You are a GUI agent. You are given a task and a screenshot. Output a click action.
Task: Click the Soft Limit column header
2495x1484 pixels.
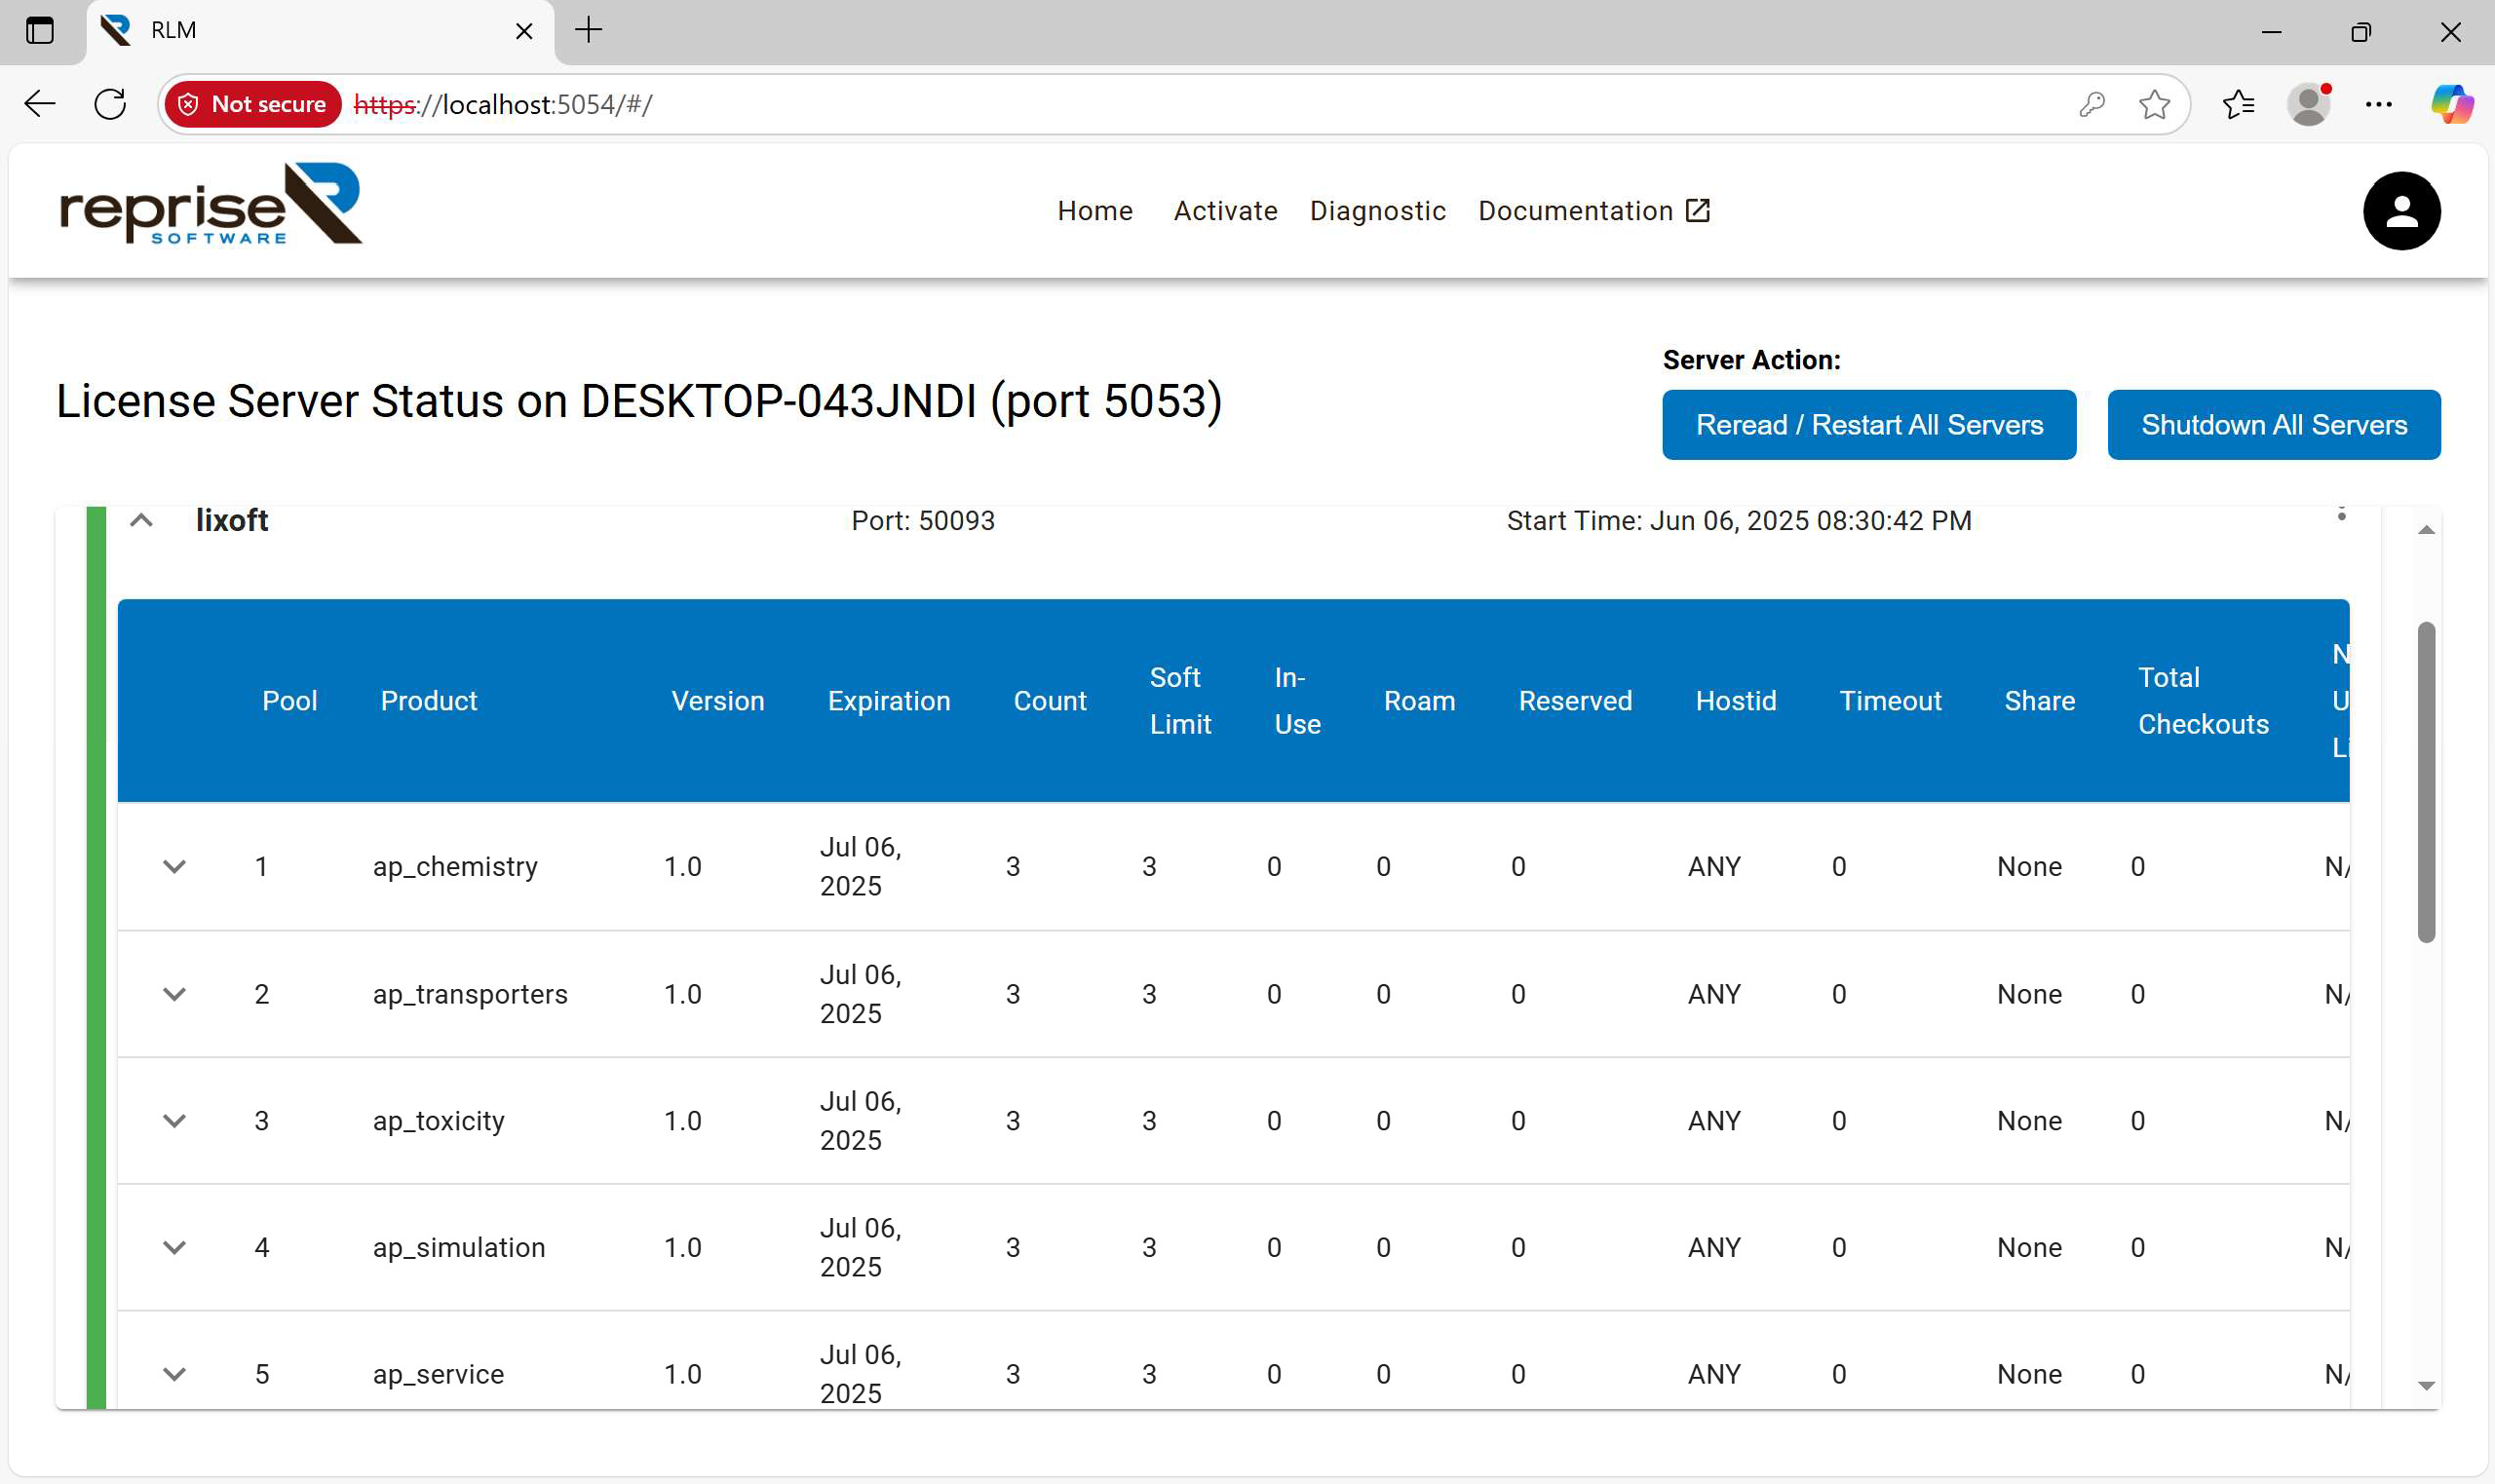pos(1180,701)
